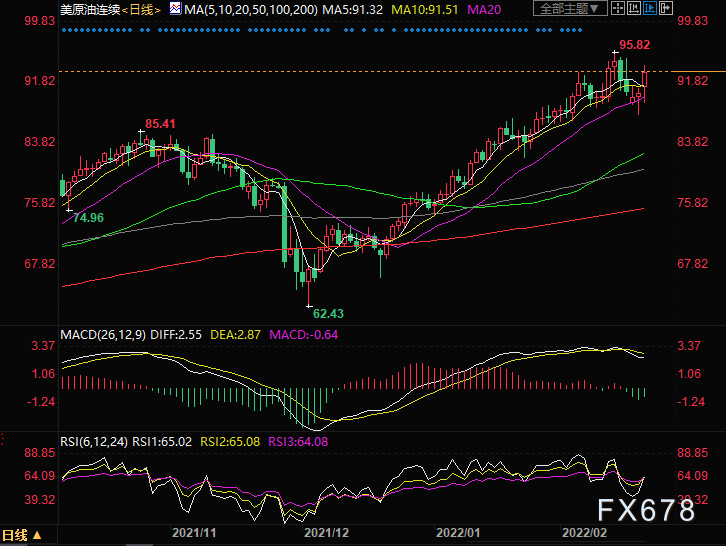Open the RSI(6,12,24) indicator settings
726x546 pixels.
click(x=94, y=442)
